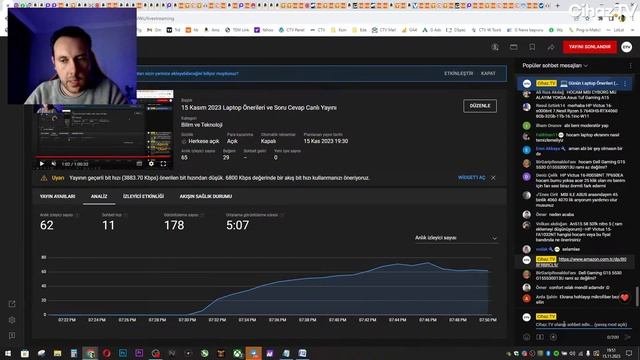Image resolution: width=640 pixels, height=360 pixels.
Task: Open the channel account avatar menu
Action: (x=627, y=47)
